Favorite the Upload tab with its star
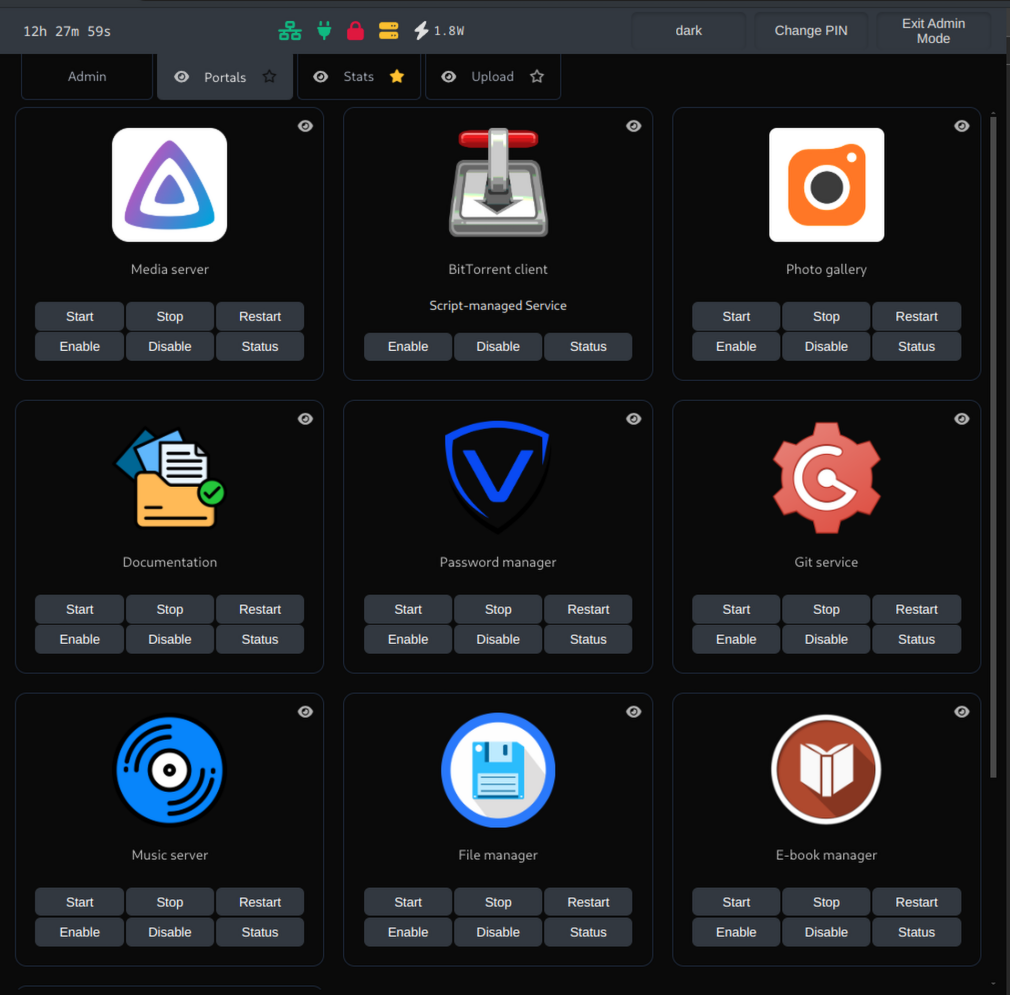Image resolution: width=1010 pixels, height=995 pixels. tap(537, 77)
